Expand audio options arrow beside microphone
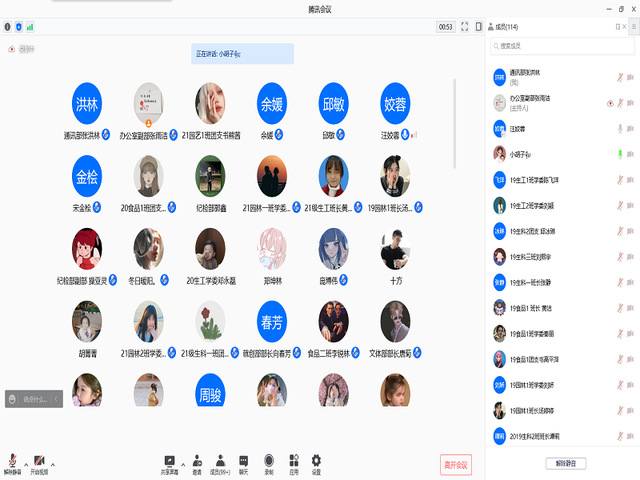 click(x=26, y=464)
